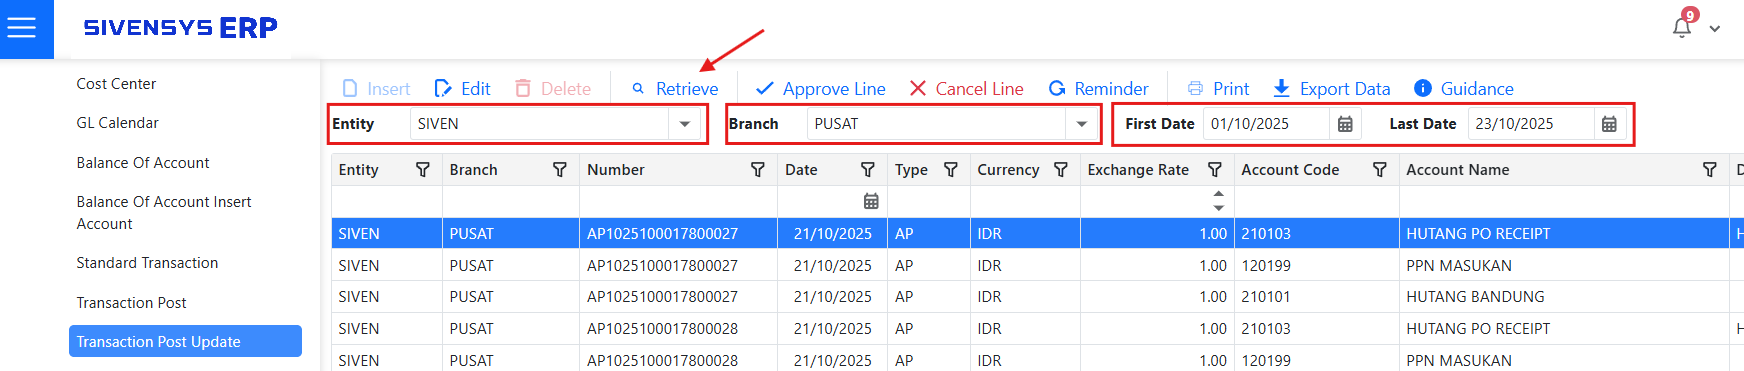Image resolution: width=1744 pixels, height=371 pixels.
Task: Open Balance Of Account Insert Account
Action: (x=164, y=212)
